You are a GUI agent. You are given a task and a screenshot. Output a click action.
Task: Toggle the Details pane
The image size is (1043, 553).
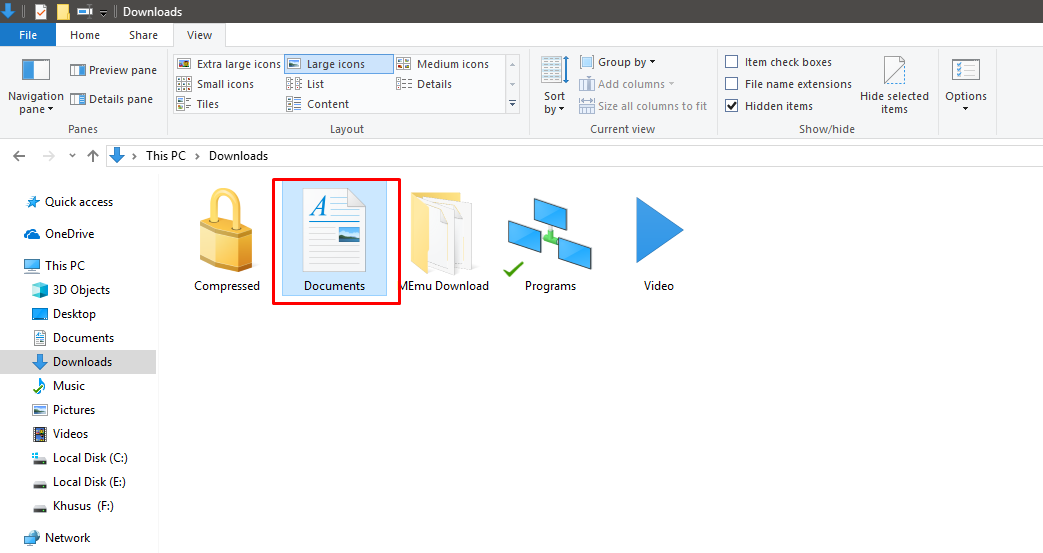click(111, 99)
